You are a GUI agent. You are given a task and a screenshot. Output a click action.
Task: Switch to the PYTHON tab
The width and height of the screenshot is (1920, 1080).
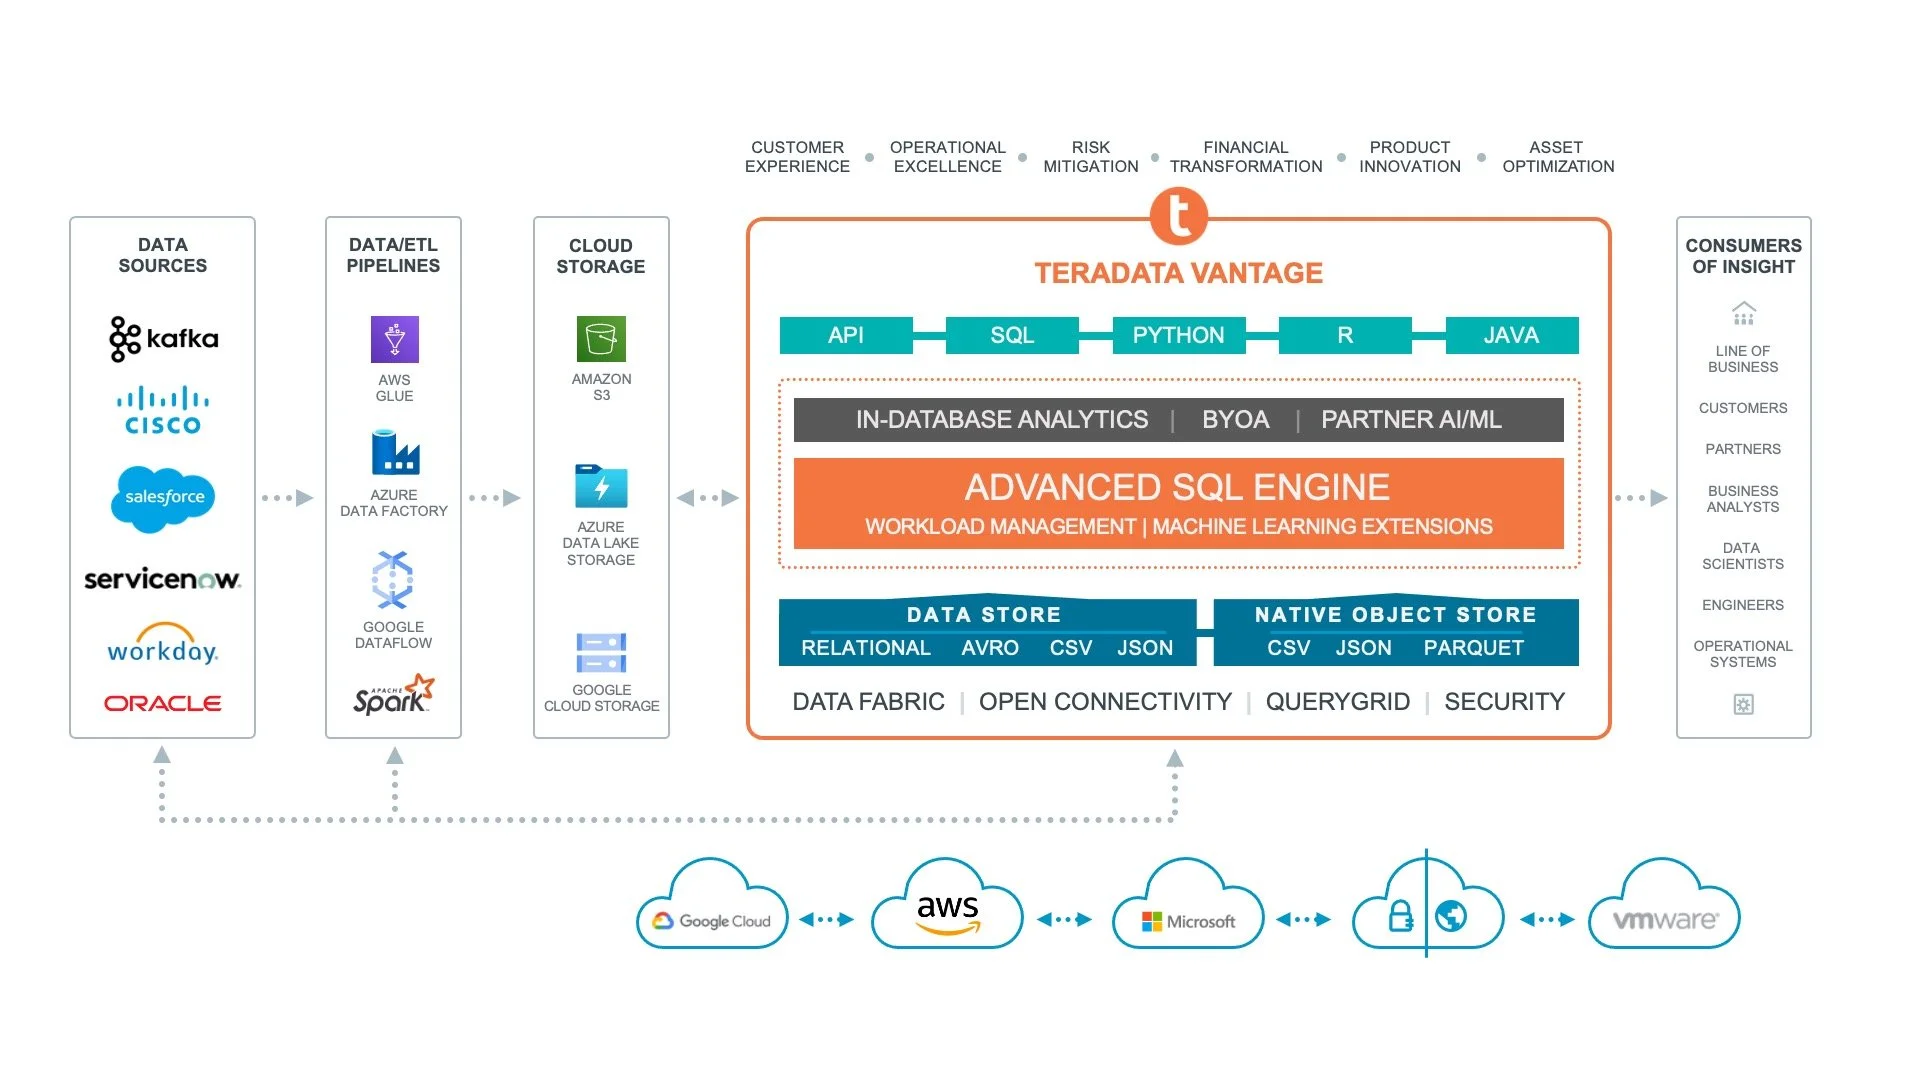1178,335
